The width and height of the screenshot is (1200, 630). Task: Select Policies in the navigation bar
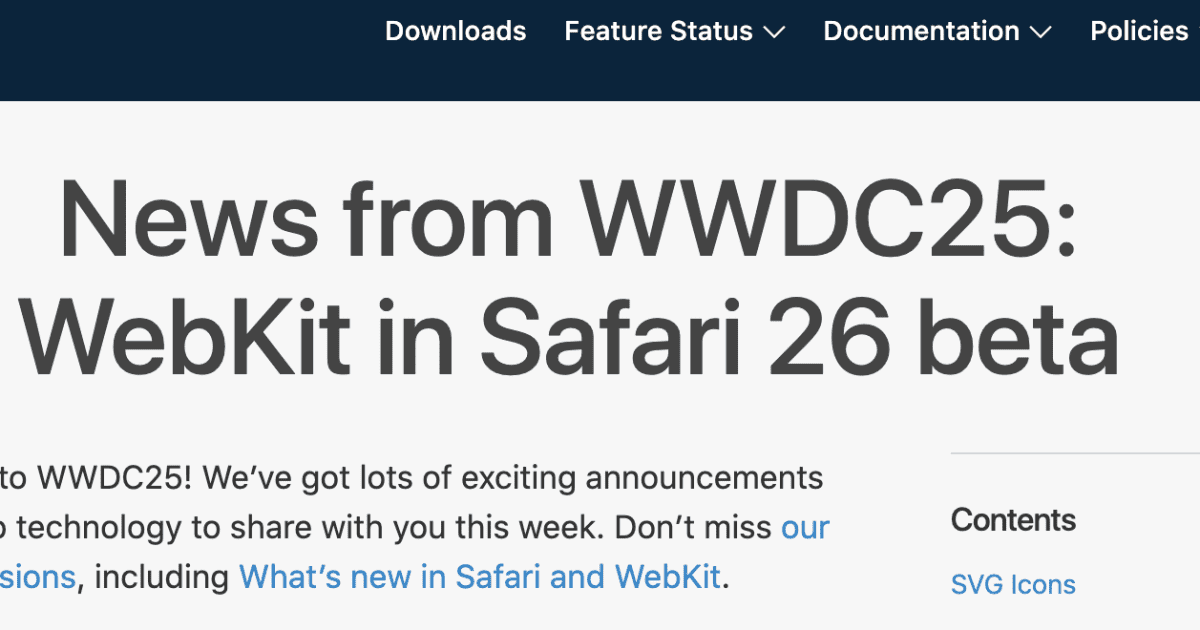[x=1138, y=32]
